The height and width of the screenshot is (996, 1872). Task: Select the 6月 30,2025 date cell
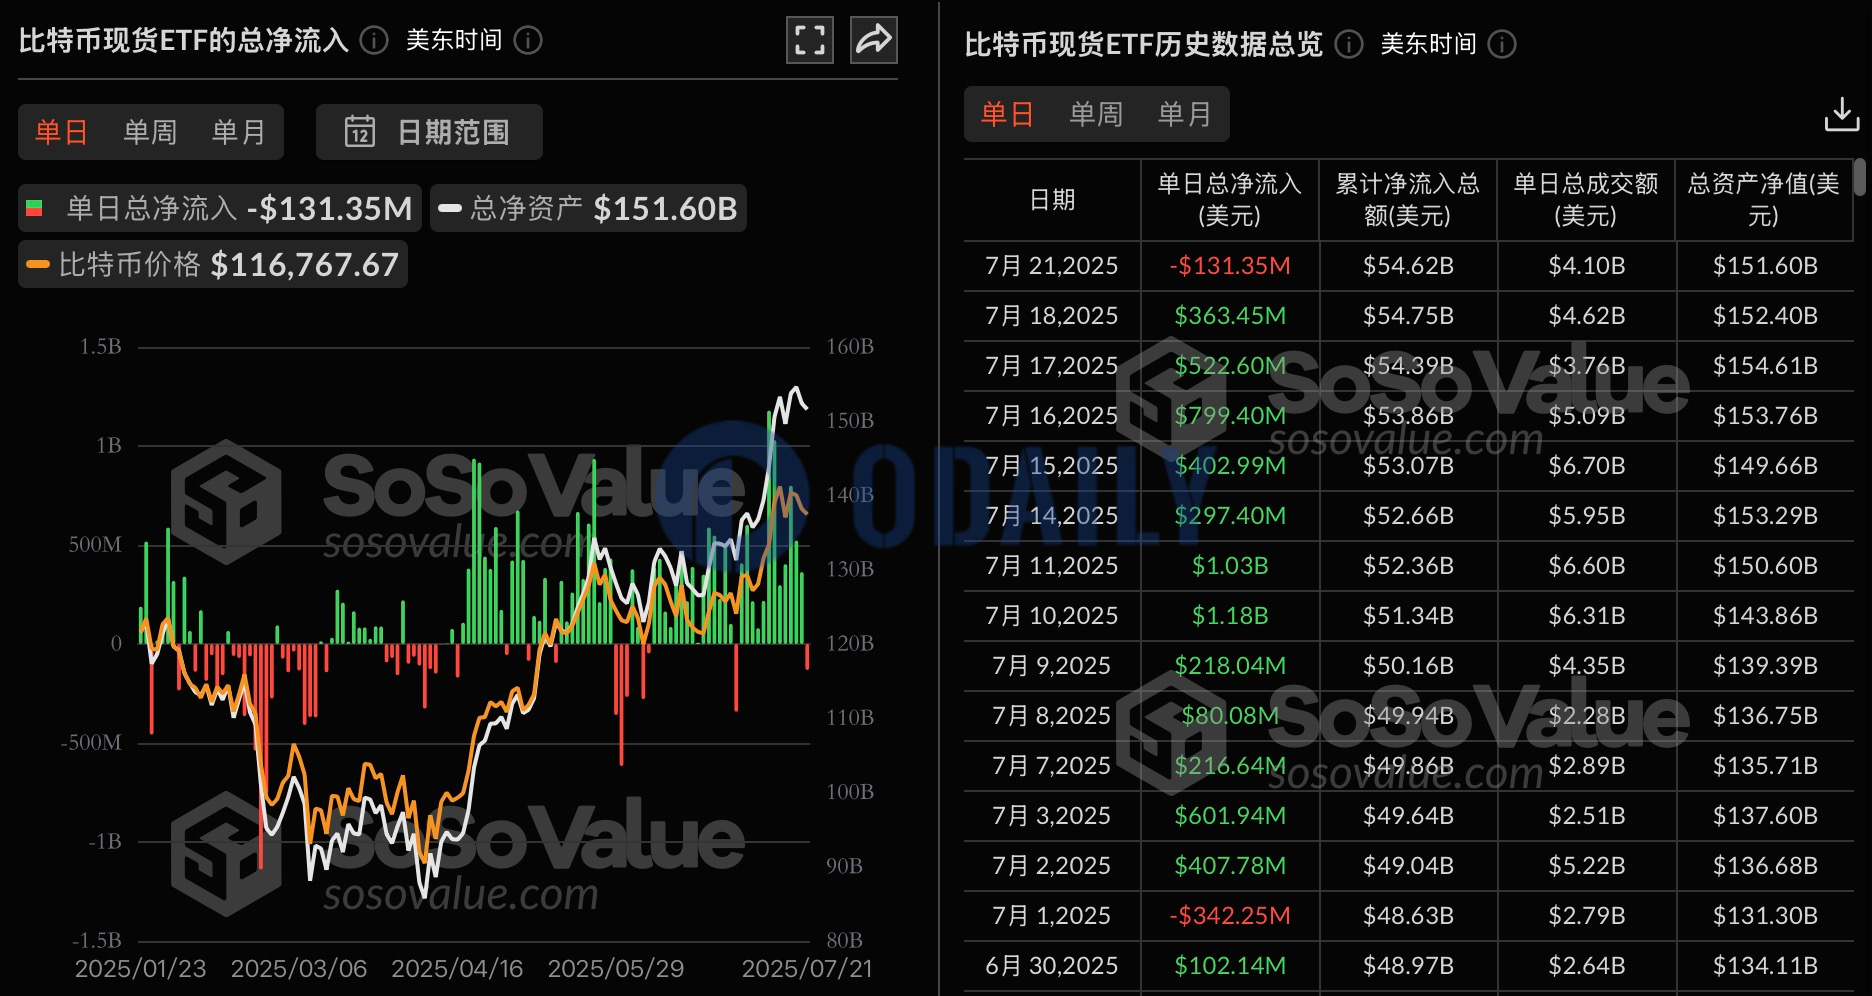(x=1052, y=966)
